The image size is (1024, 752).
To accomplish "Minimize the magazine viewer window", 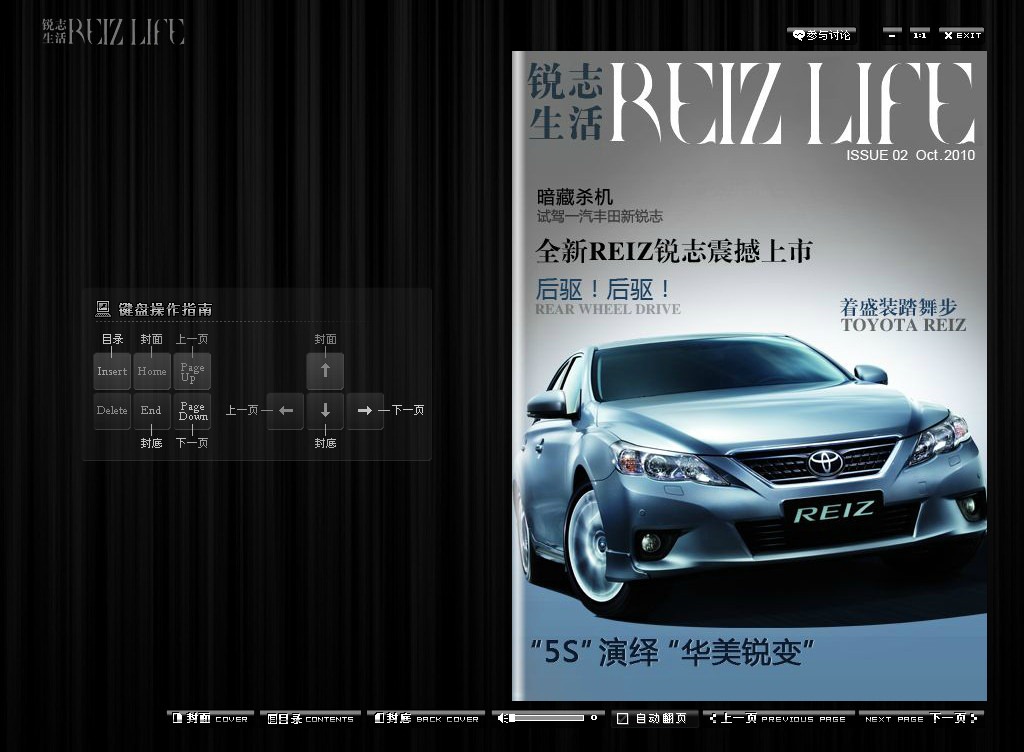I will [x=892, y=35].
